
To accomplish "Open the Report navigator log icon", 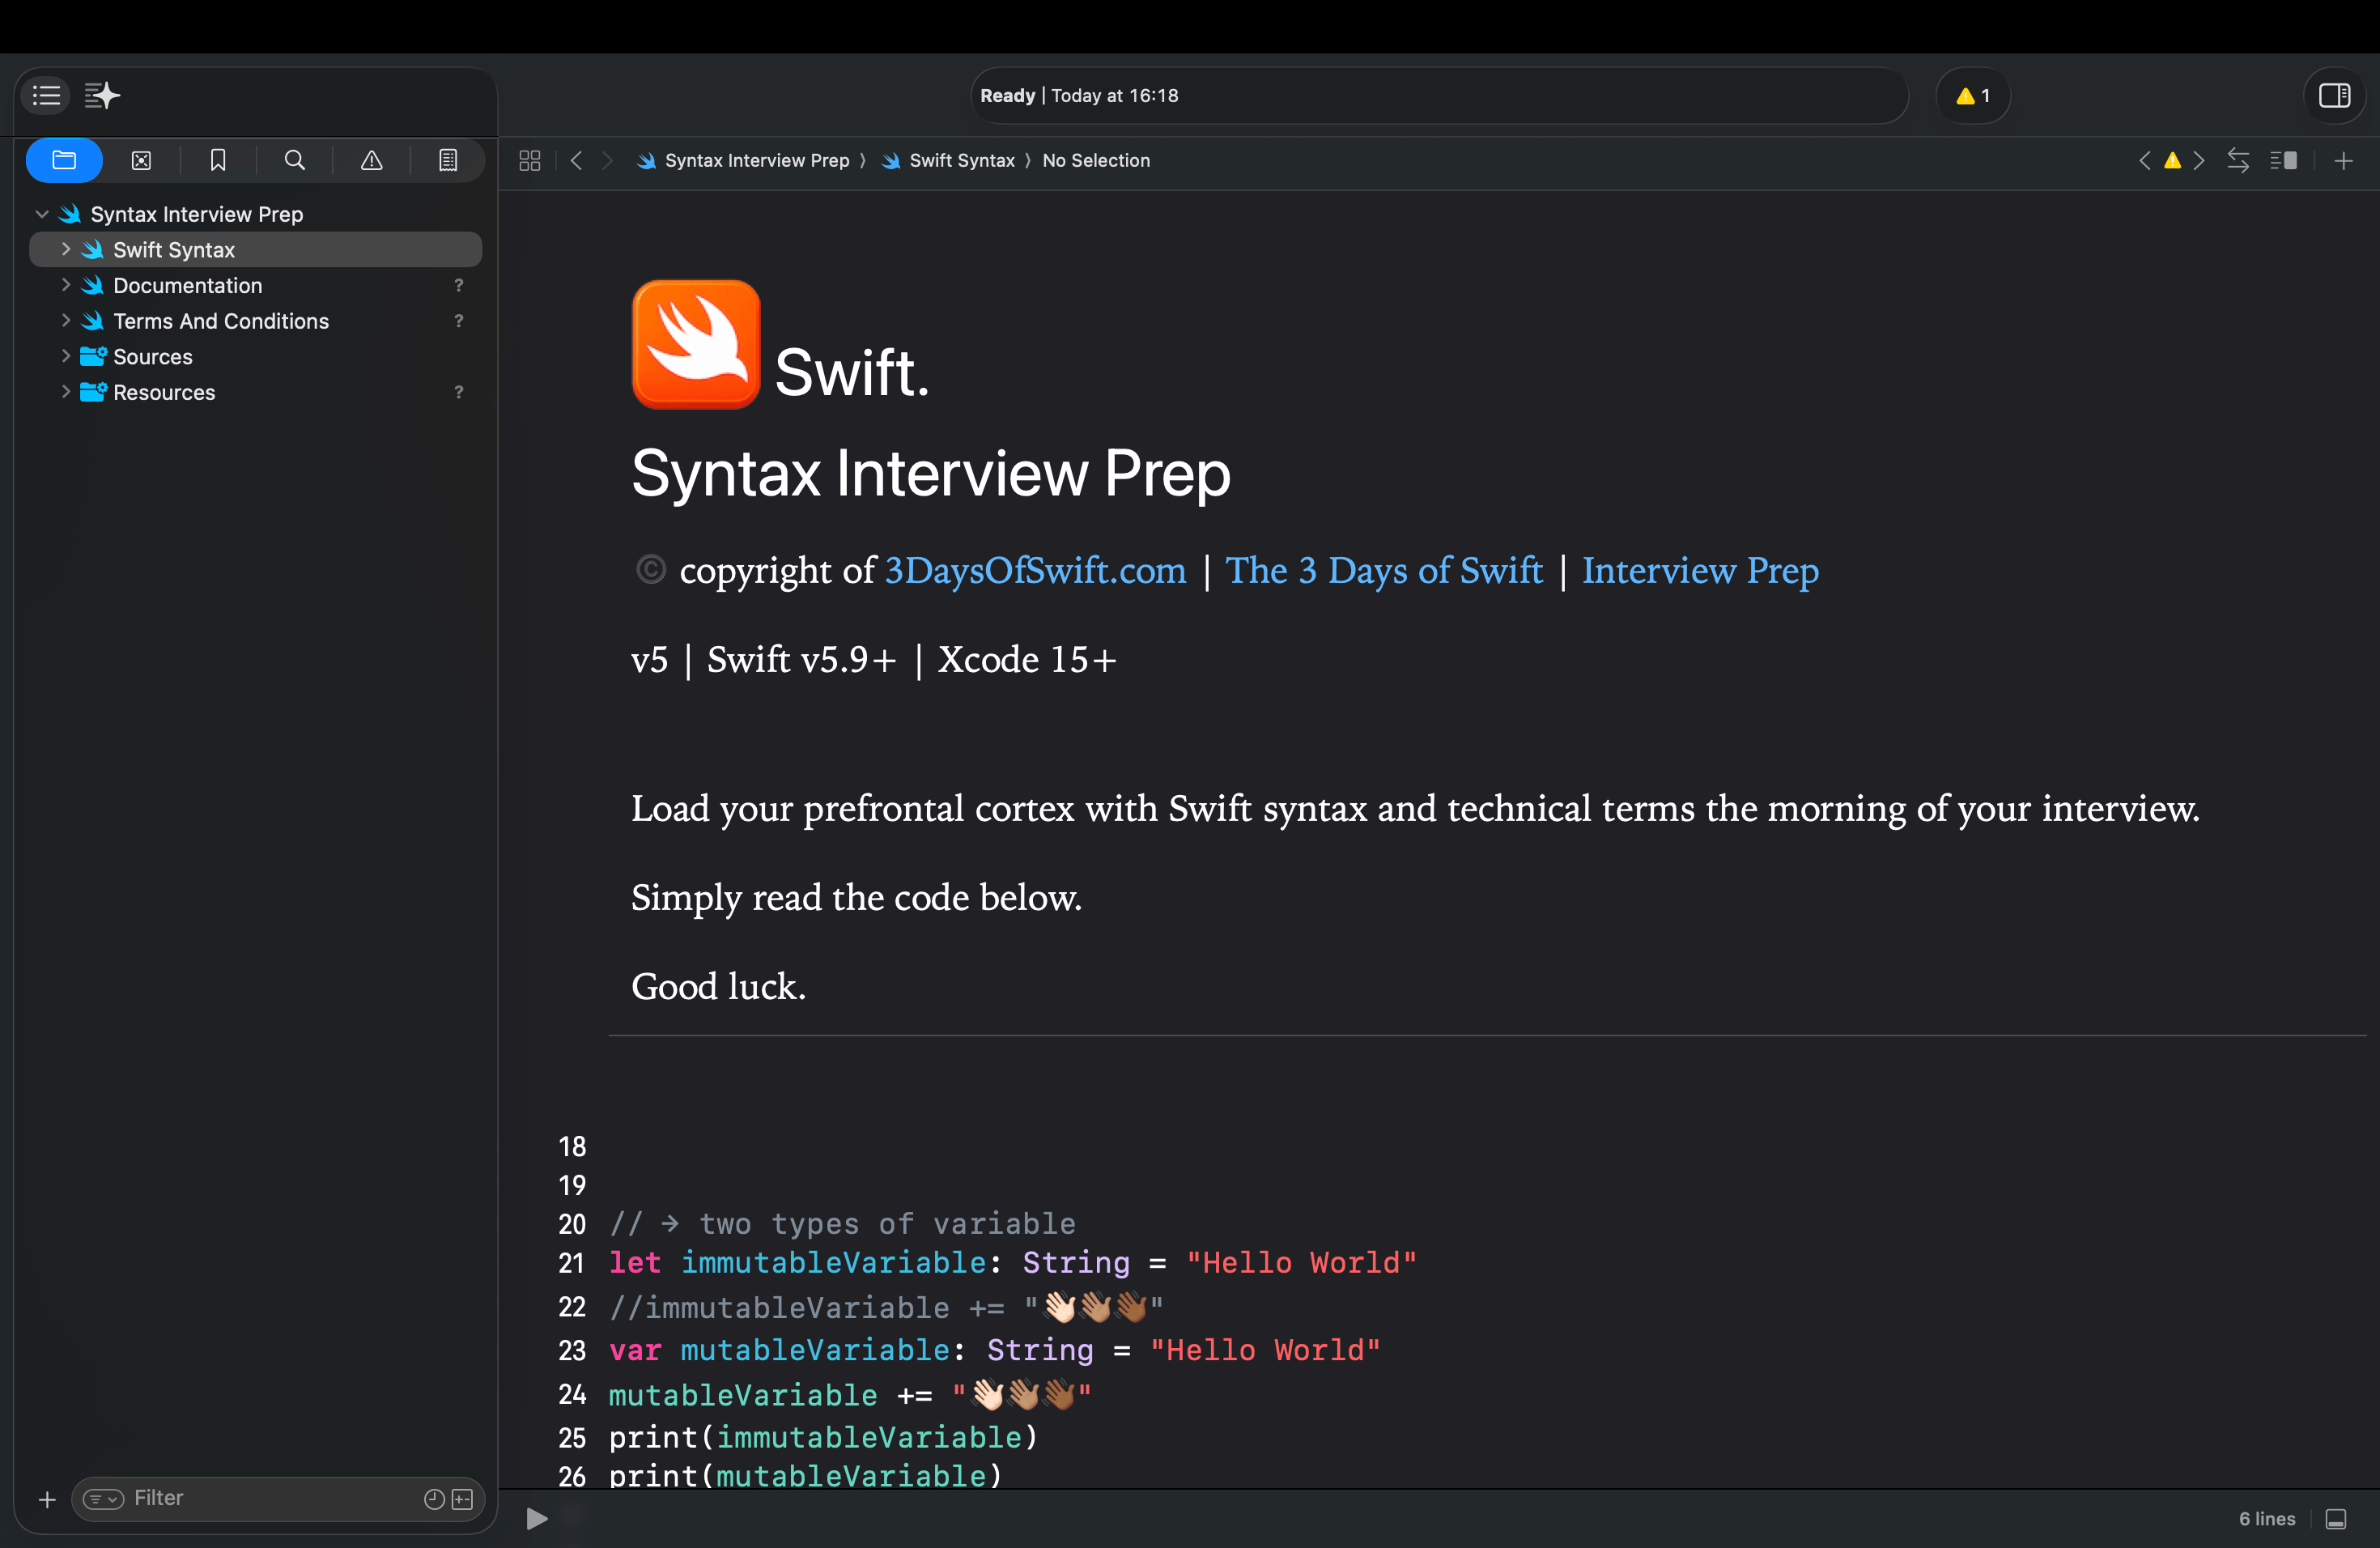I will [x=447, y=160].
